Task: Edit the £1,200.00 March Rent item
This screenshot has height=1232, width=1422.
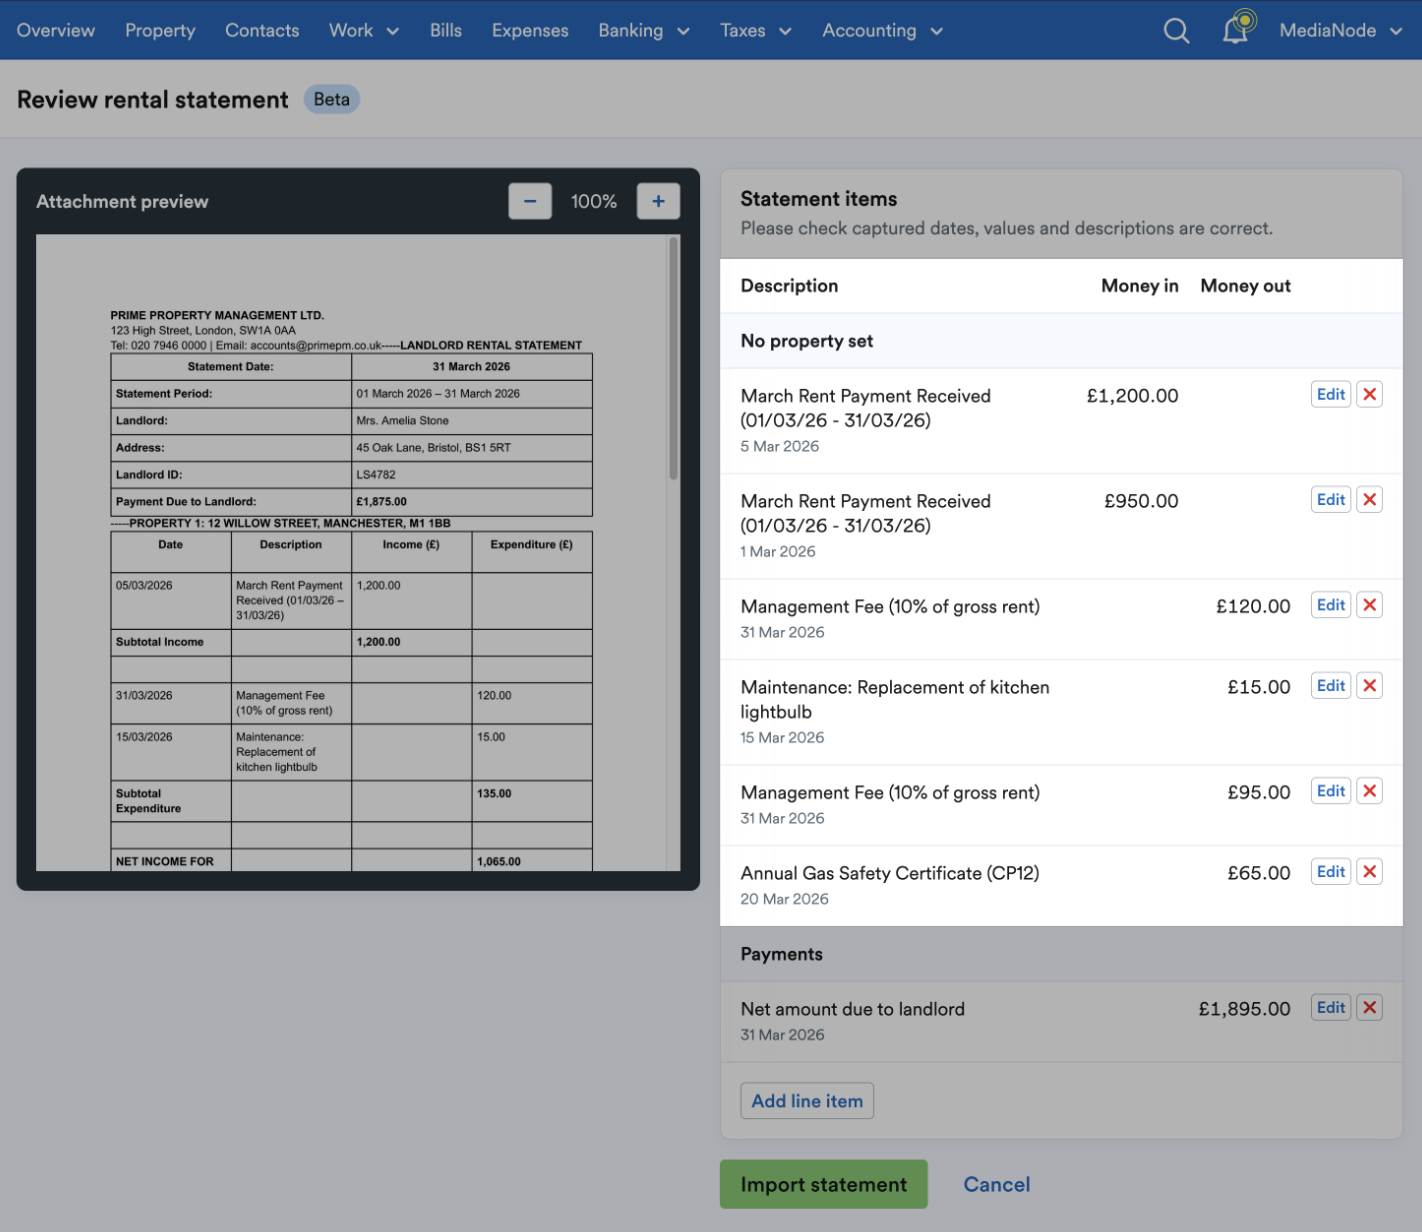Action: click(x=1331, y=394)
